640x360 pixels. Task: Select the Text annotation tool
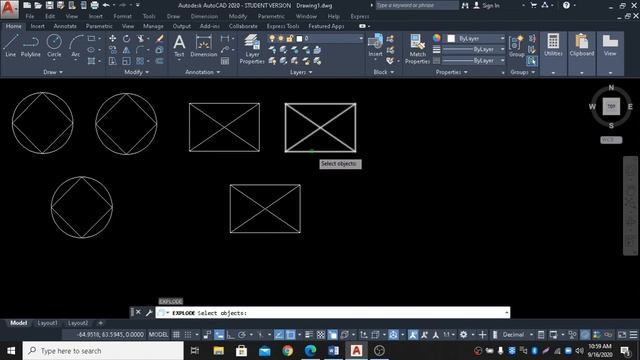[x=179, y=46]
